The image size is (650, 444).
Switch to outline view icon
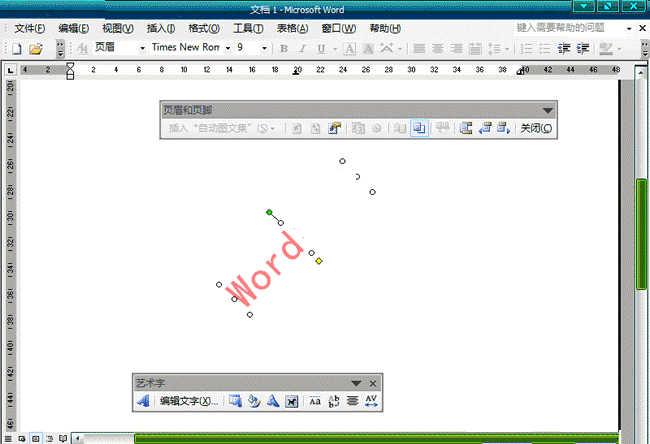49,438
